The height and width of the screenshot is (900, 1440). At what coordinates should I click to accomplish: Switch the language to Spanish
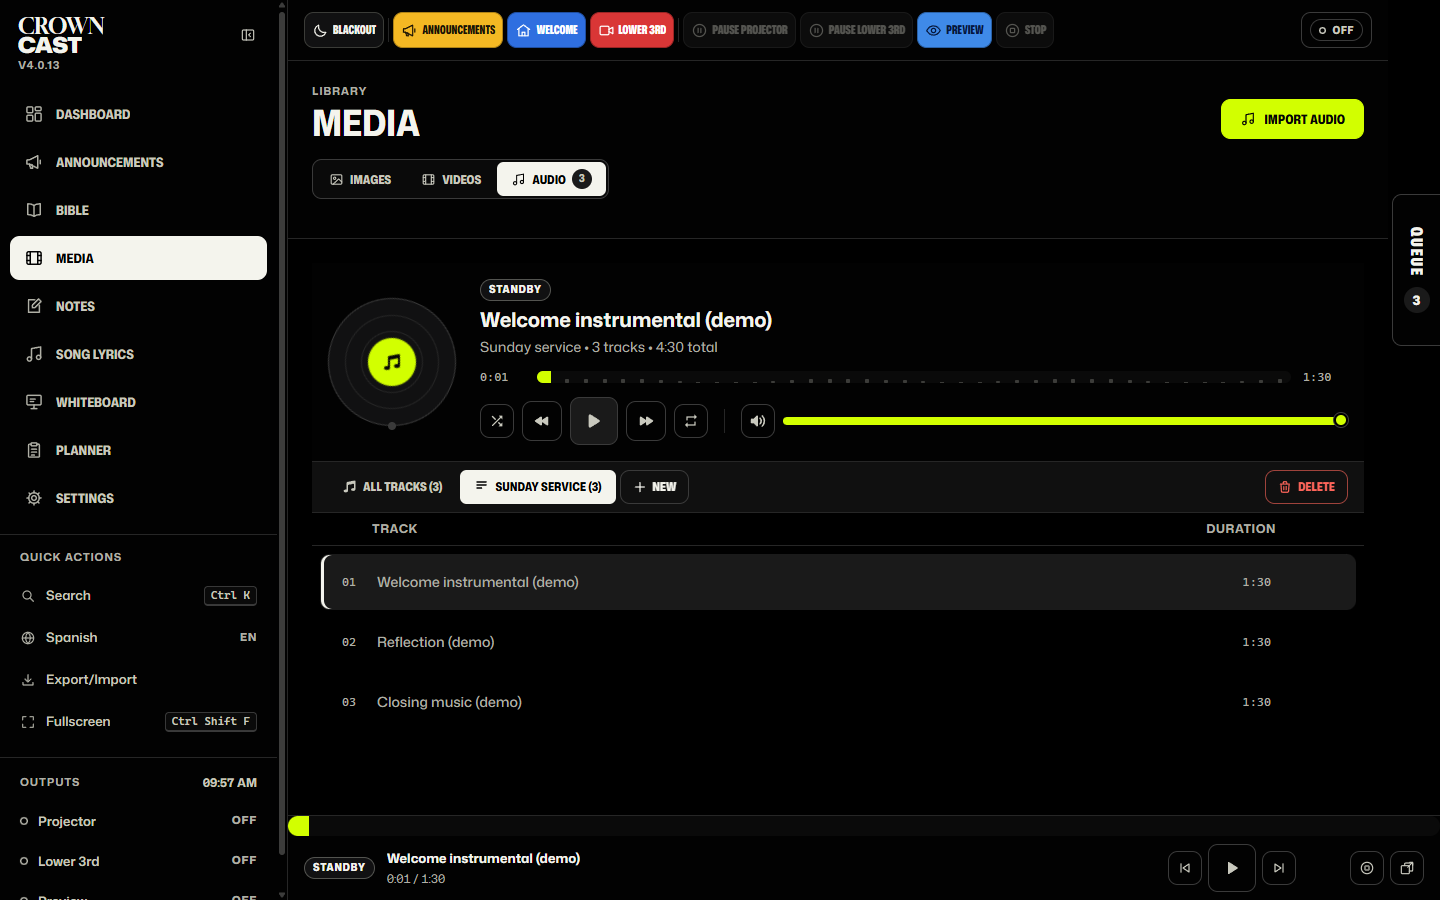click(138, 637)
